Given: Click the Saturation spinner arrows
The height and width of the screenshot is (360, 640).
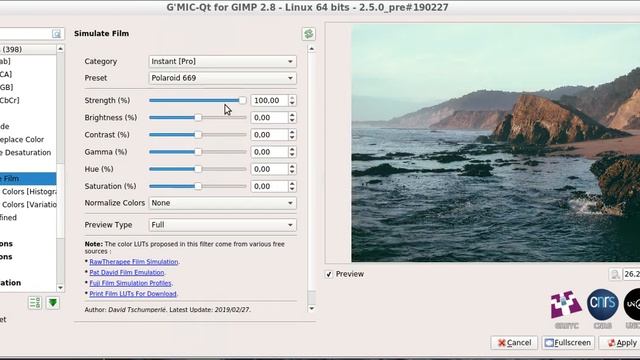Looking at the screenshot, I should [292, 186].
